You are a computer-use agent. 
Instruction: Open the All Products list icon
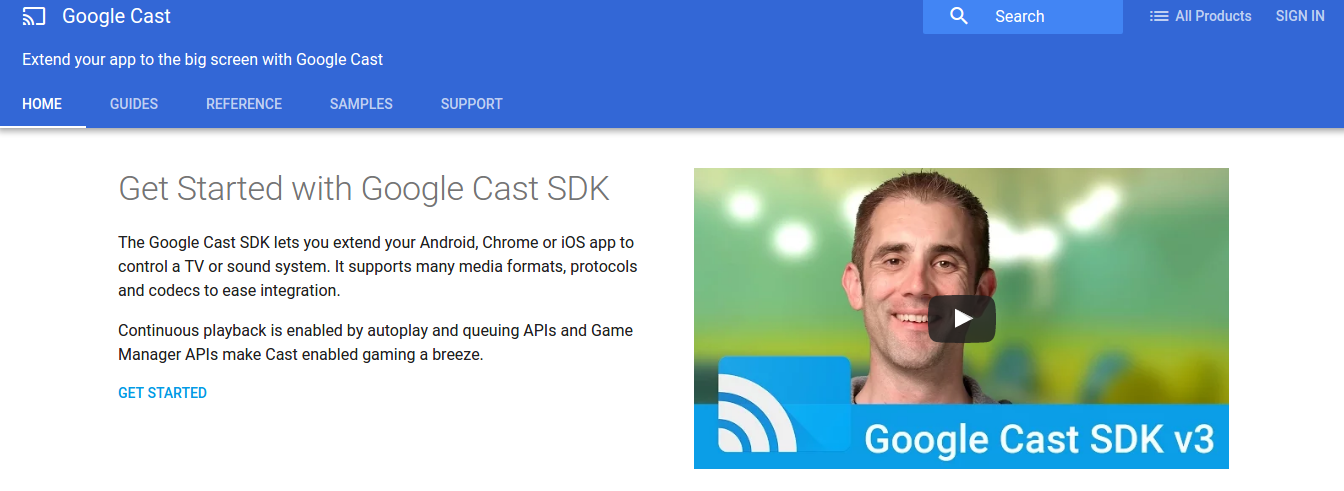pos(1159,16)
